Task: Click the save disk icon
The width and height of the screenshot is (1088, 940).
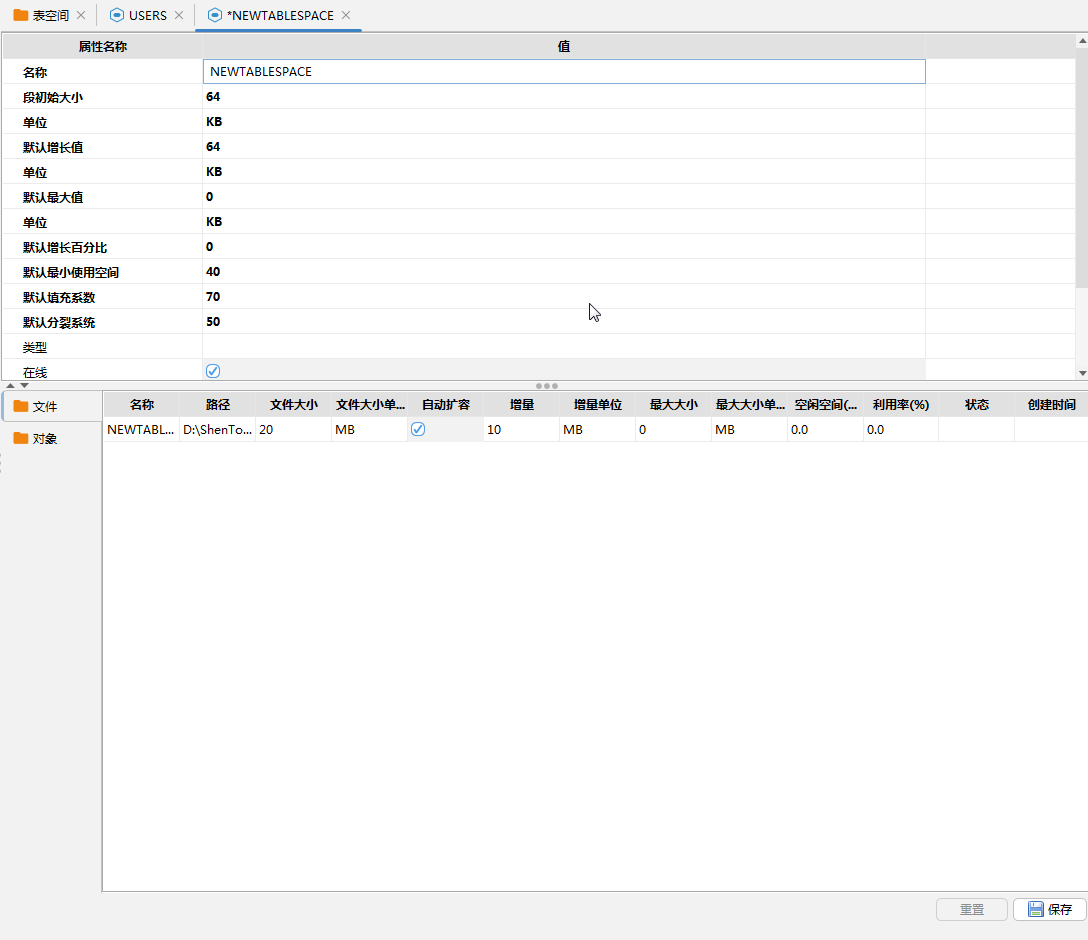Action: coord(1036,909)
